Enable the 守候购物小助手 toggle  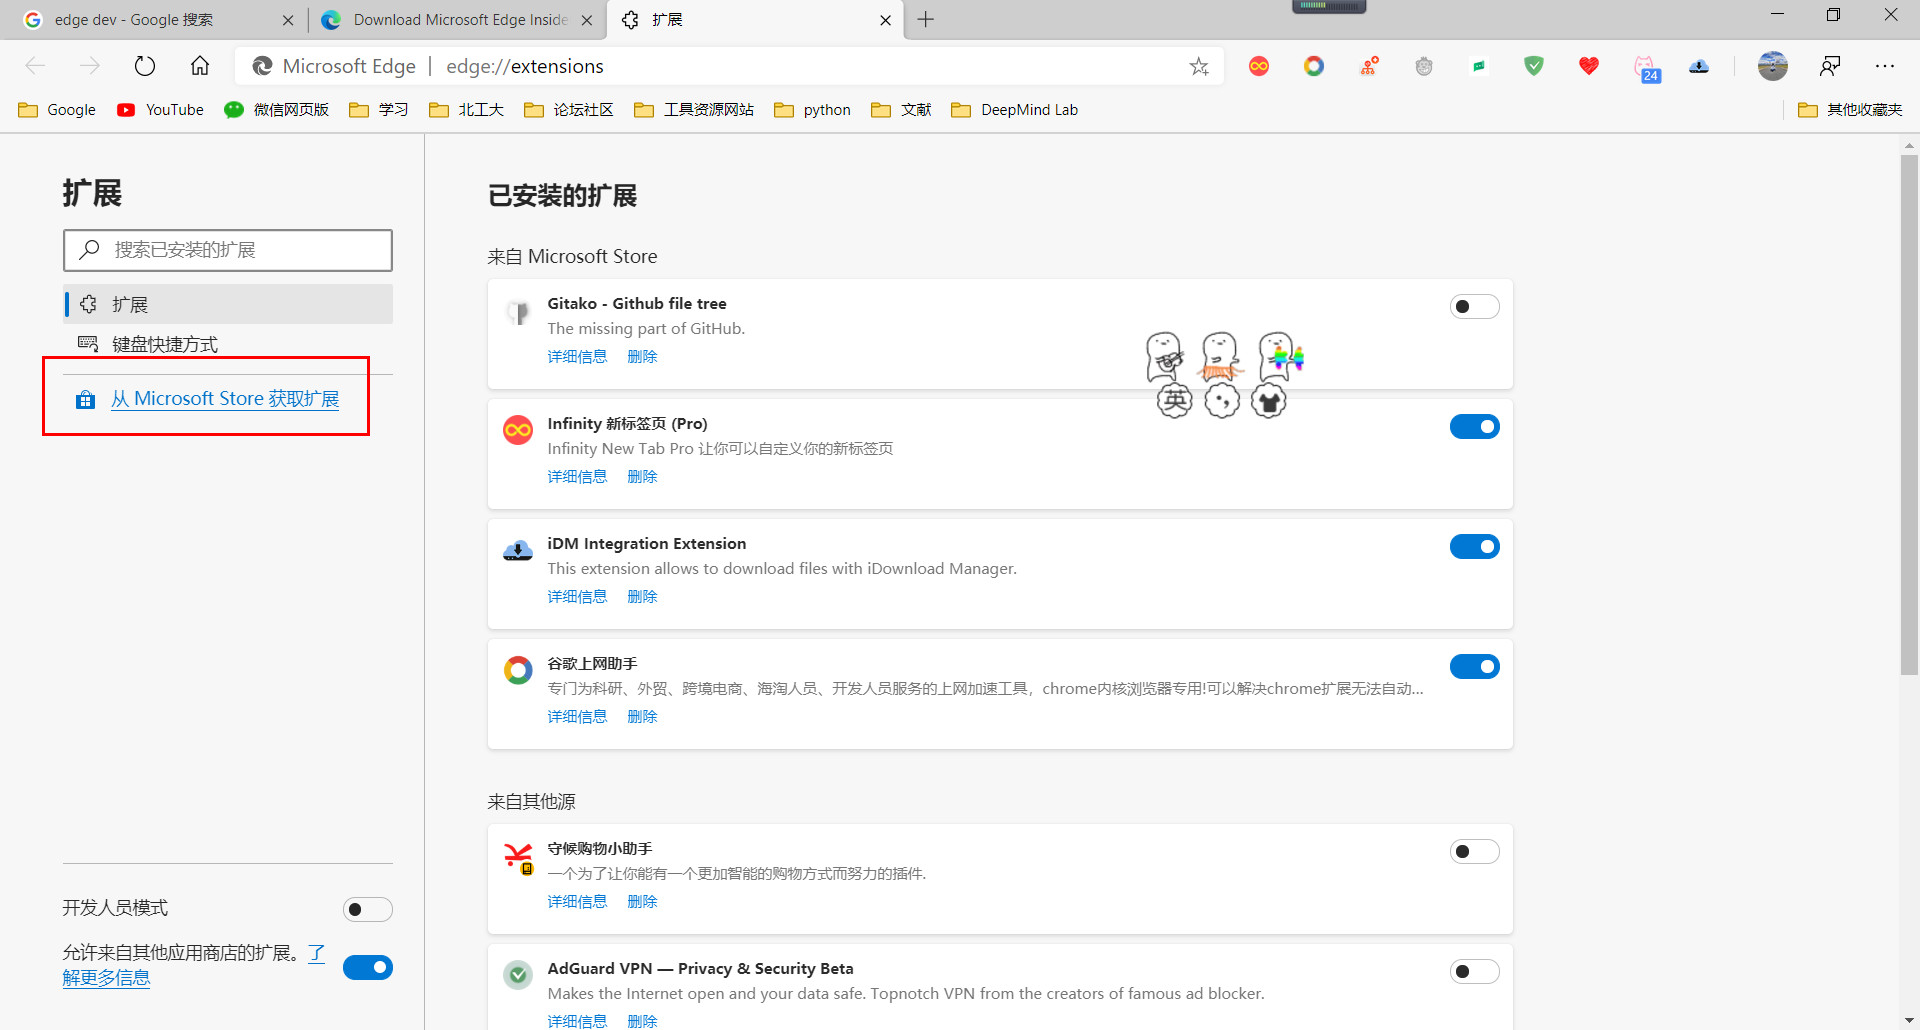[1474, 851]
